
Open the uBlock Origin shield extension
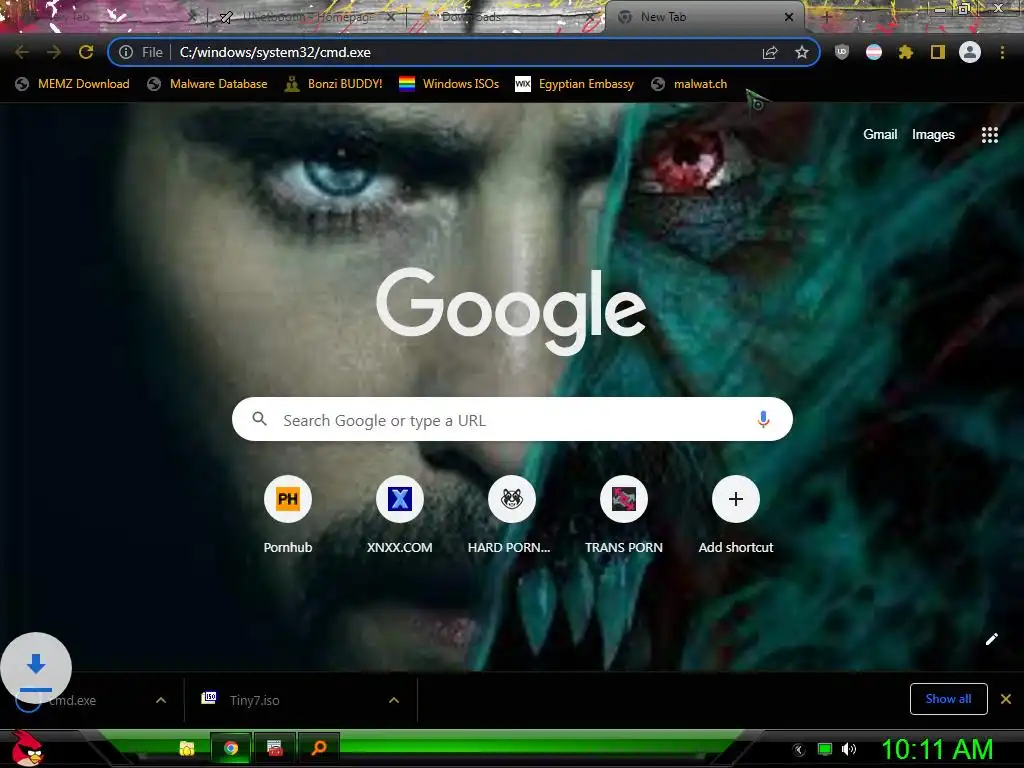(x=842, y=52)
